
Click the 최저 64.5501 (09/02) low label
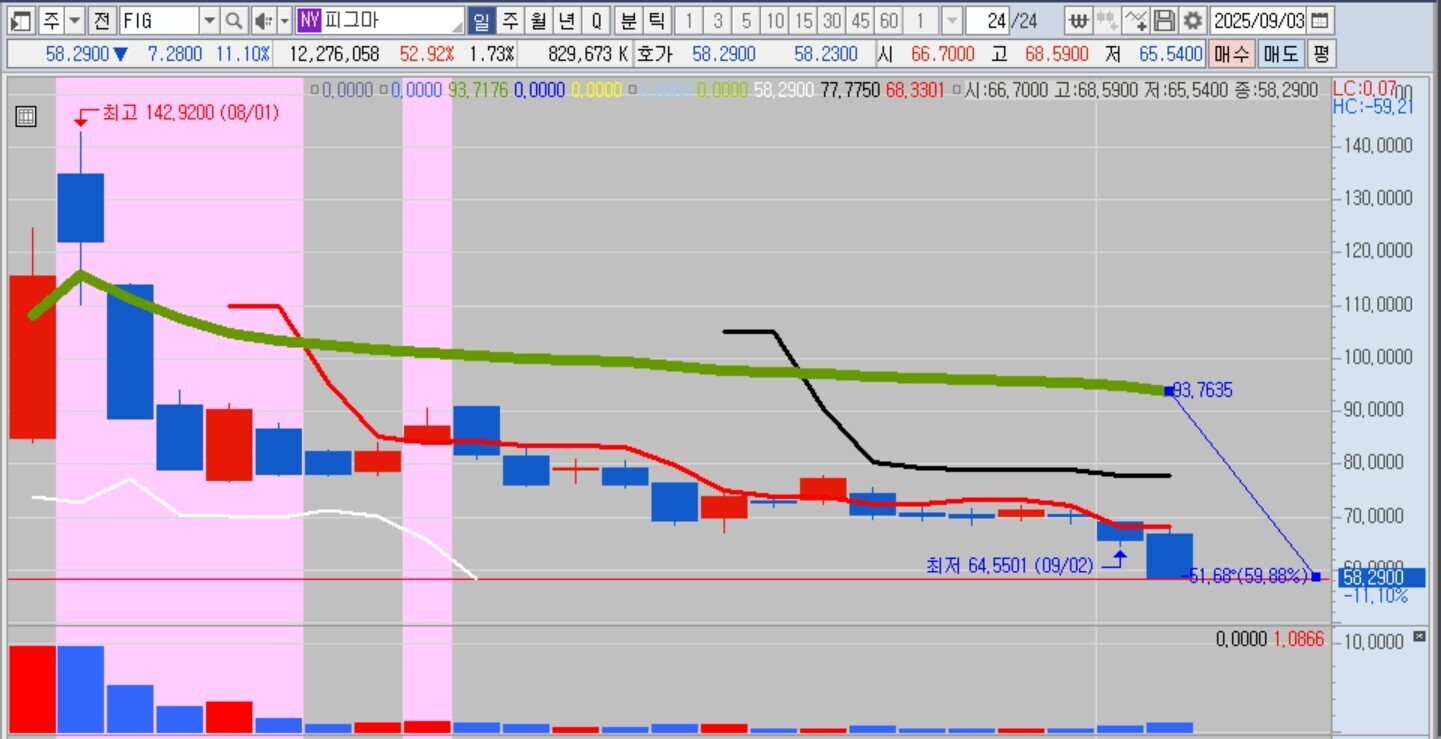coord(1010,566)
